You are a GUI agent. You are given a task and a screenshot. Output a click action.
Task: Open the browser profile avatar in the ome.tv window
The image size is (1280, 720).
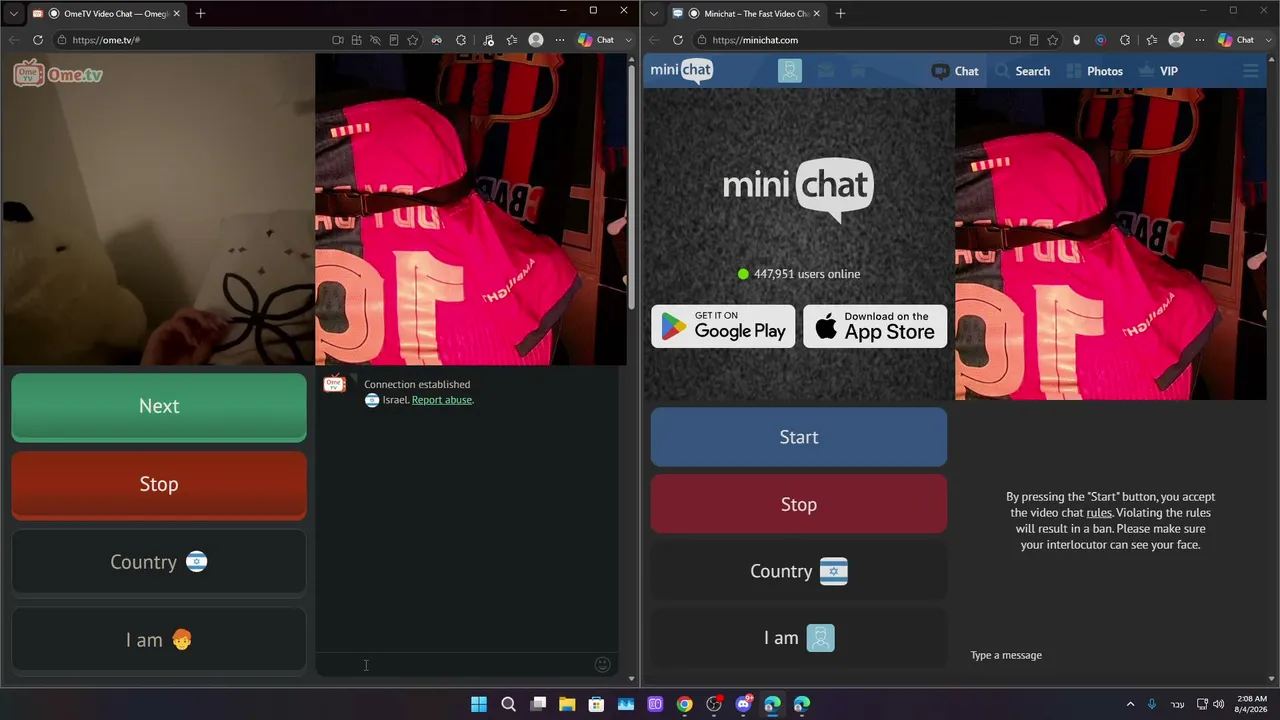[x=536, y=40]
